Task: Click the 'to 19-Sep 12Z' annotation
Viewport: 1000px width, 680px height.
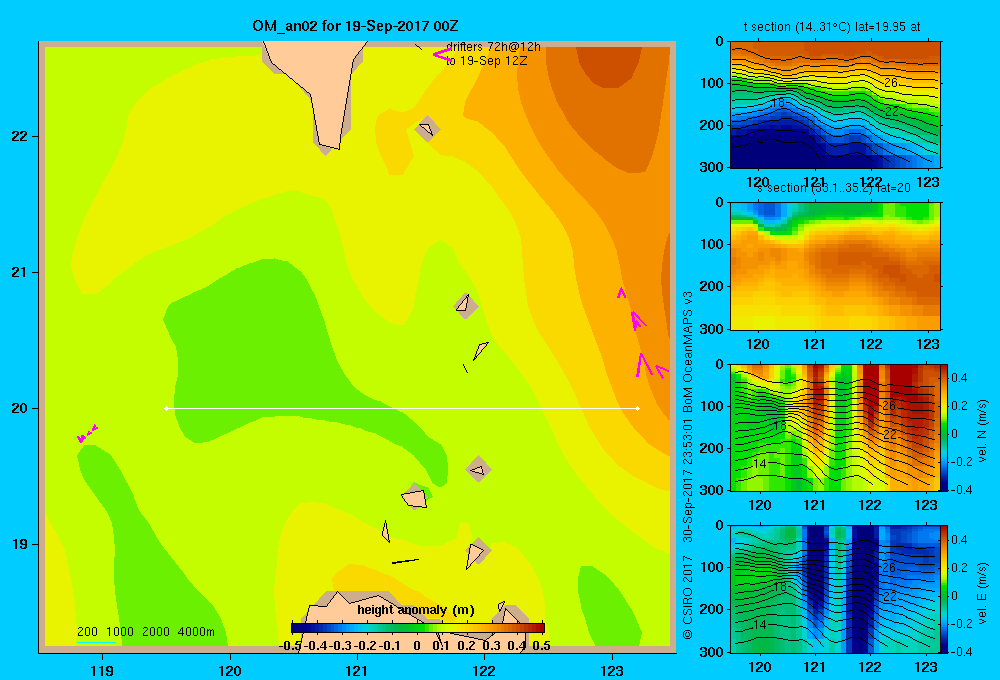Action: (487, 61)
